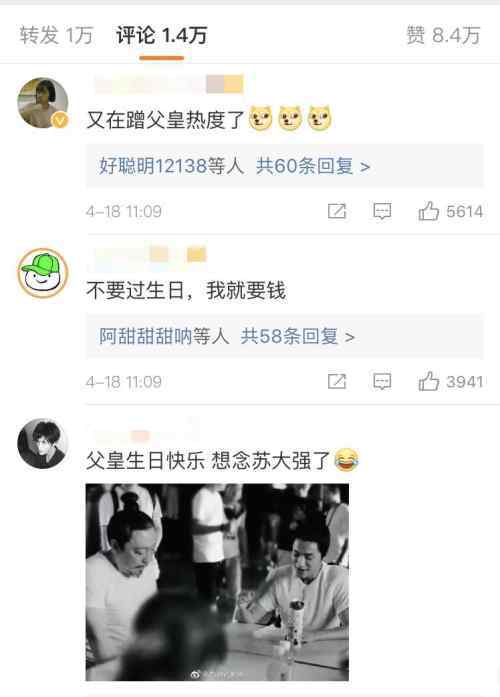The height and width of the screenshot is (697, 500).
Task: Repost the 又在蹭父皇热度了 comment
Action: (337, 211)
